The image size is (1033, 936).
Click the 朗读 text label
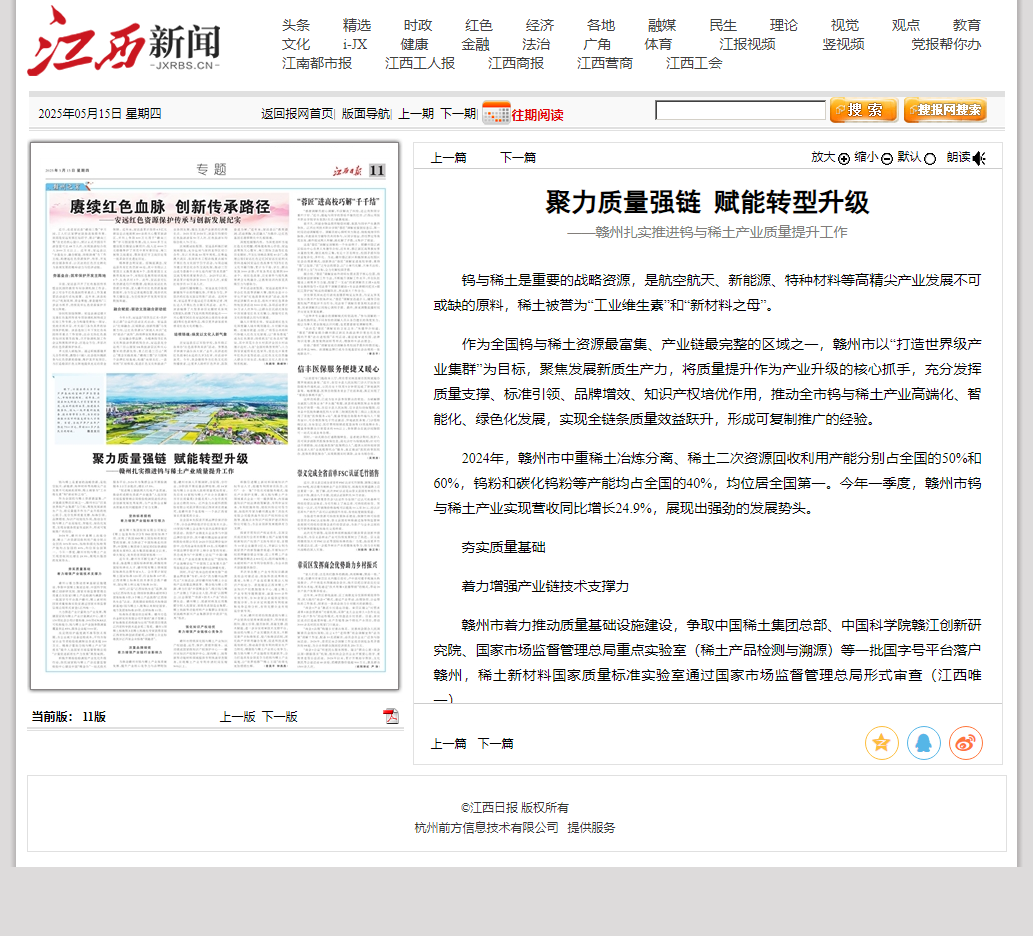[x=959, y=157]
